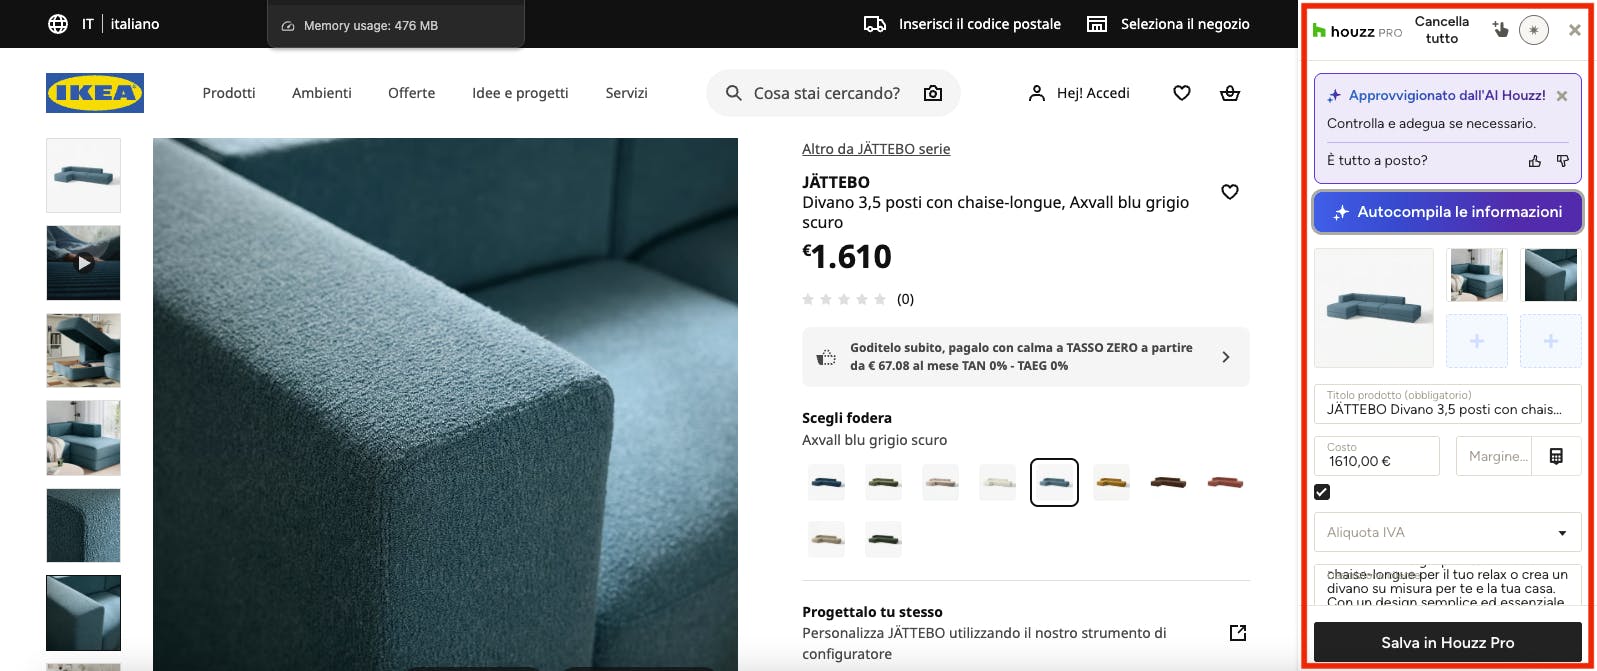The width and height of the screenshot is (1597, 671).
Task: Edit the Costo field showing 1610,00 €
Action: tap(1376, 456)
